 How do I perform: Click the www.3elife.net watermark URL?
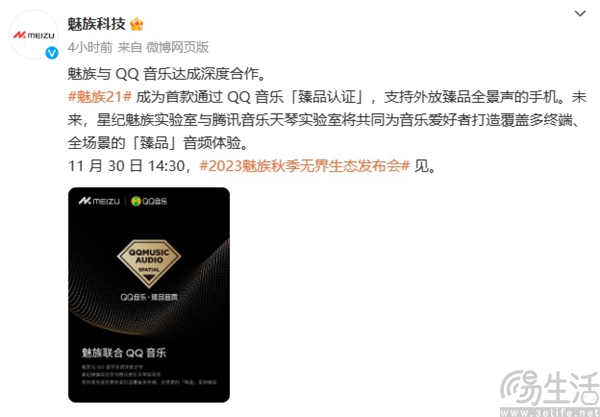(x=550, y=413)
